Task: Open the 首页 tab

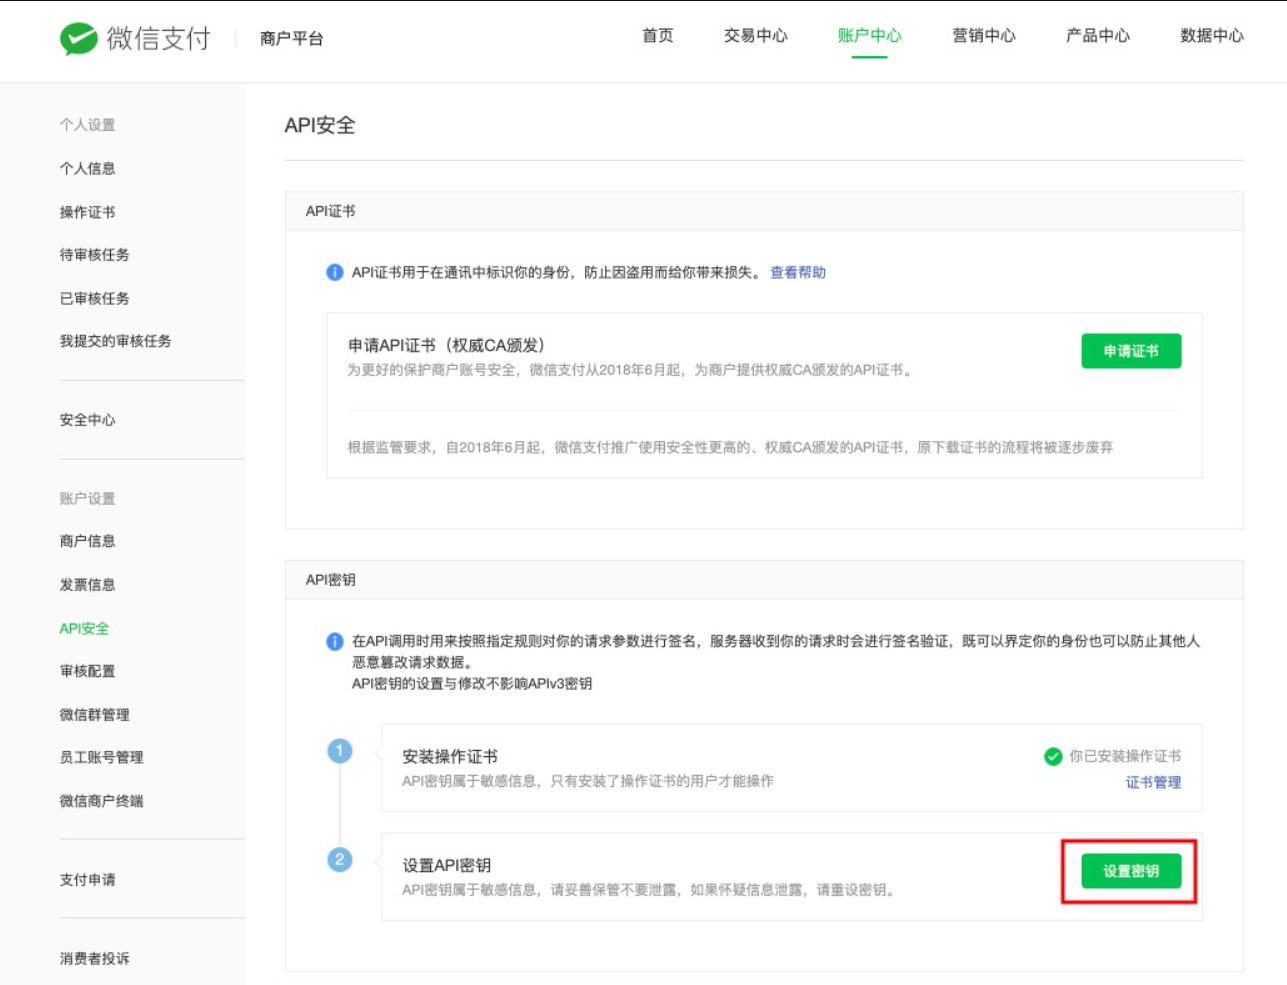Action: point(658,36)
